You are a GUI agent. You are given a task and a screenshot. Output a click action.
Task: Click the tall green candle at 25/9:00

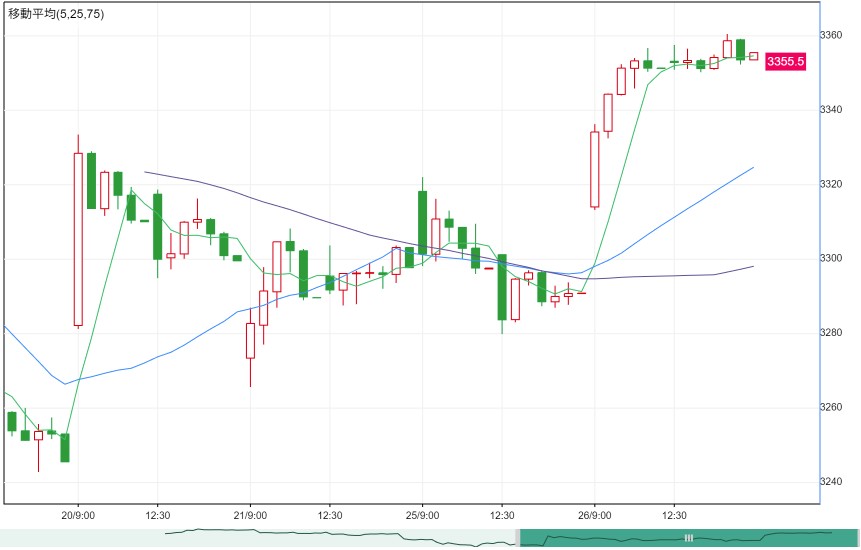point(422,222)
